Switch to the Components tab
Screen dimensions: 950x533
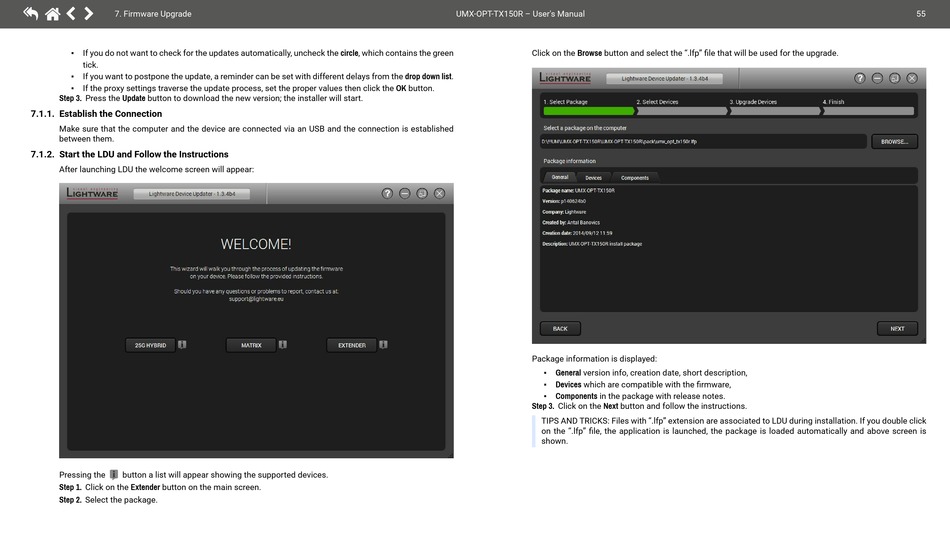tap(634, 177)
